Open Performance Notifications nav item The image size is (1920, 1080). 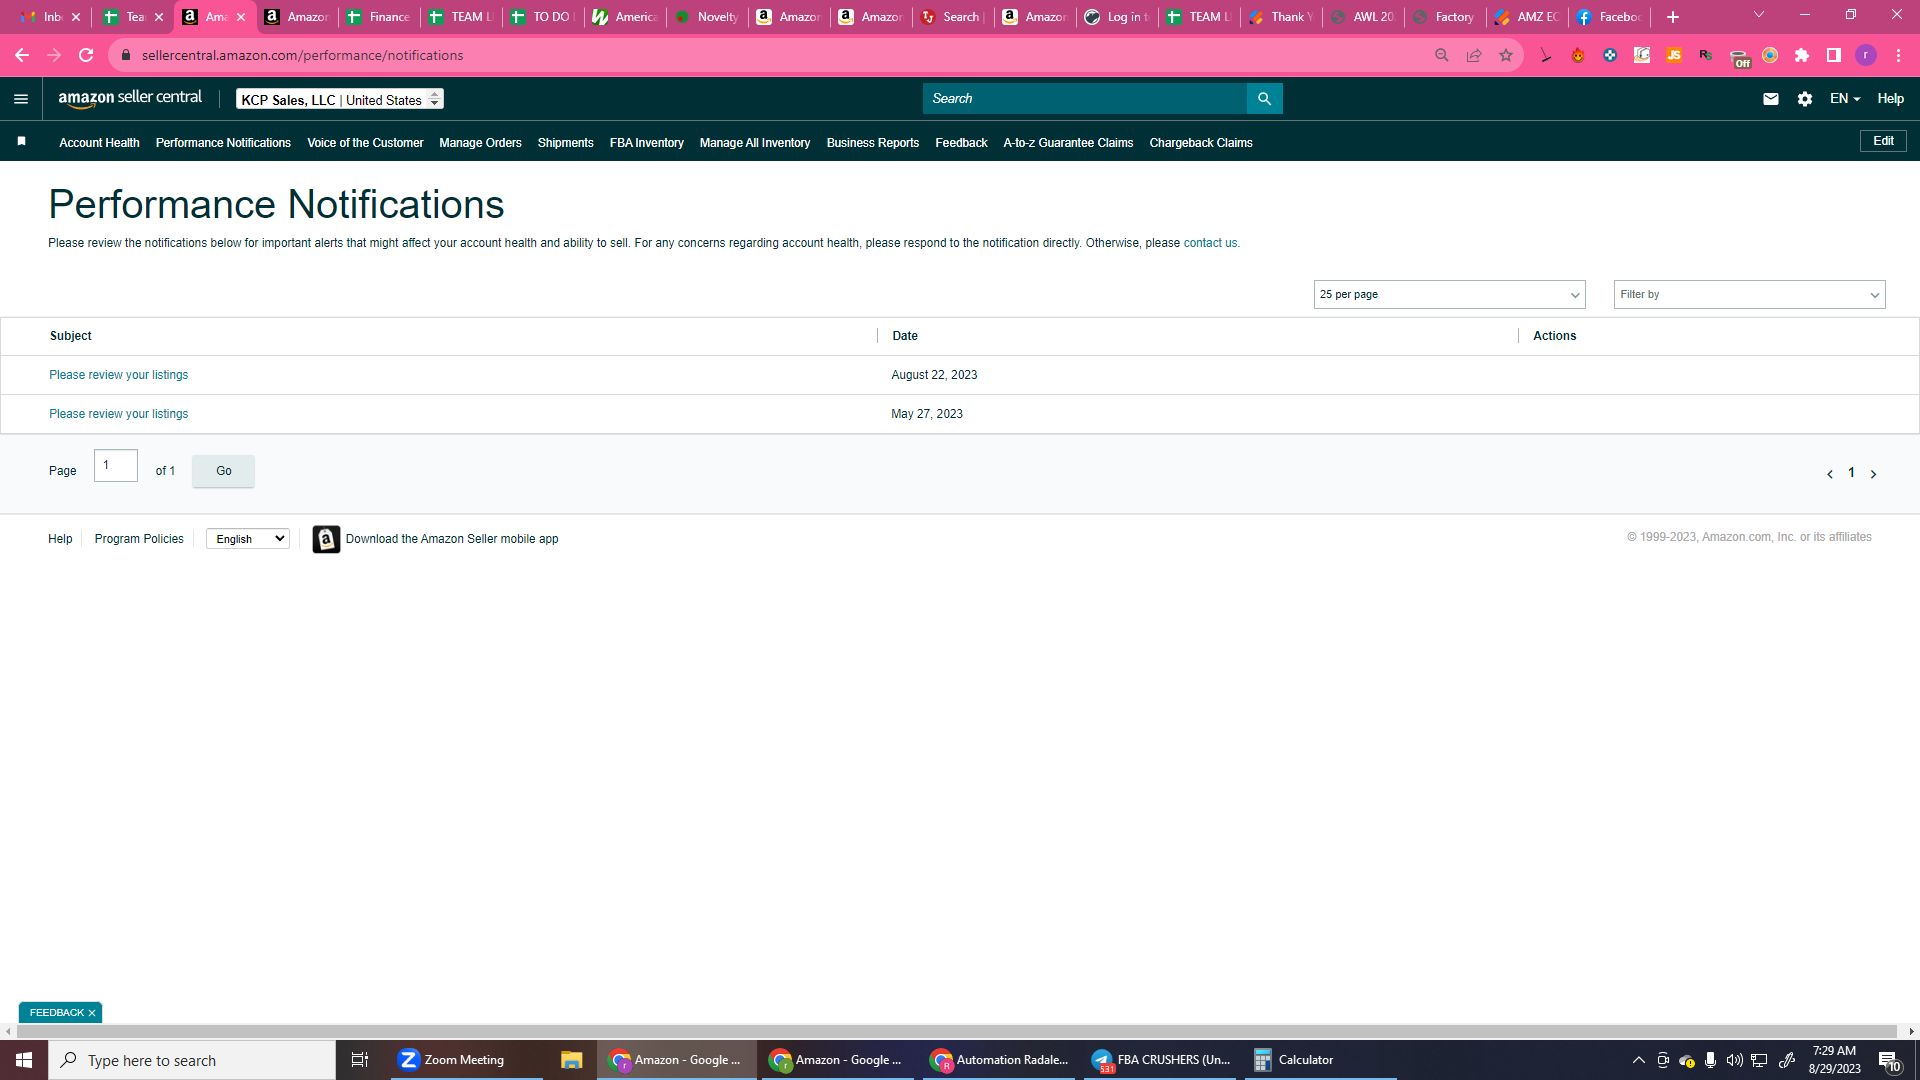click(x=223, y=143)
